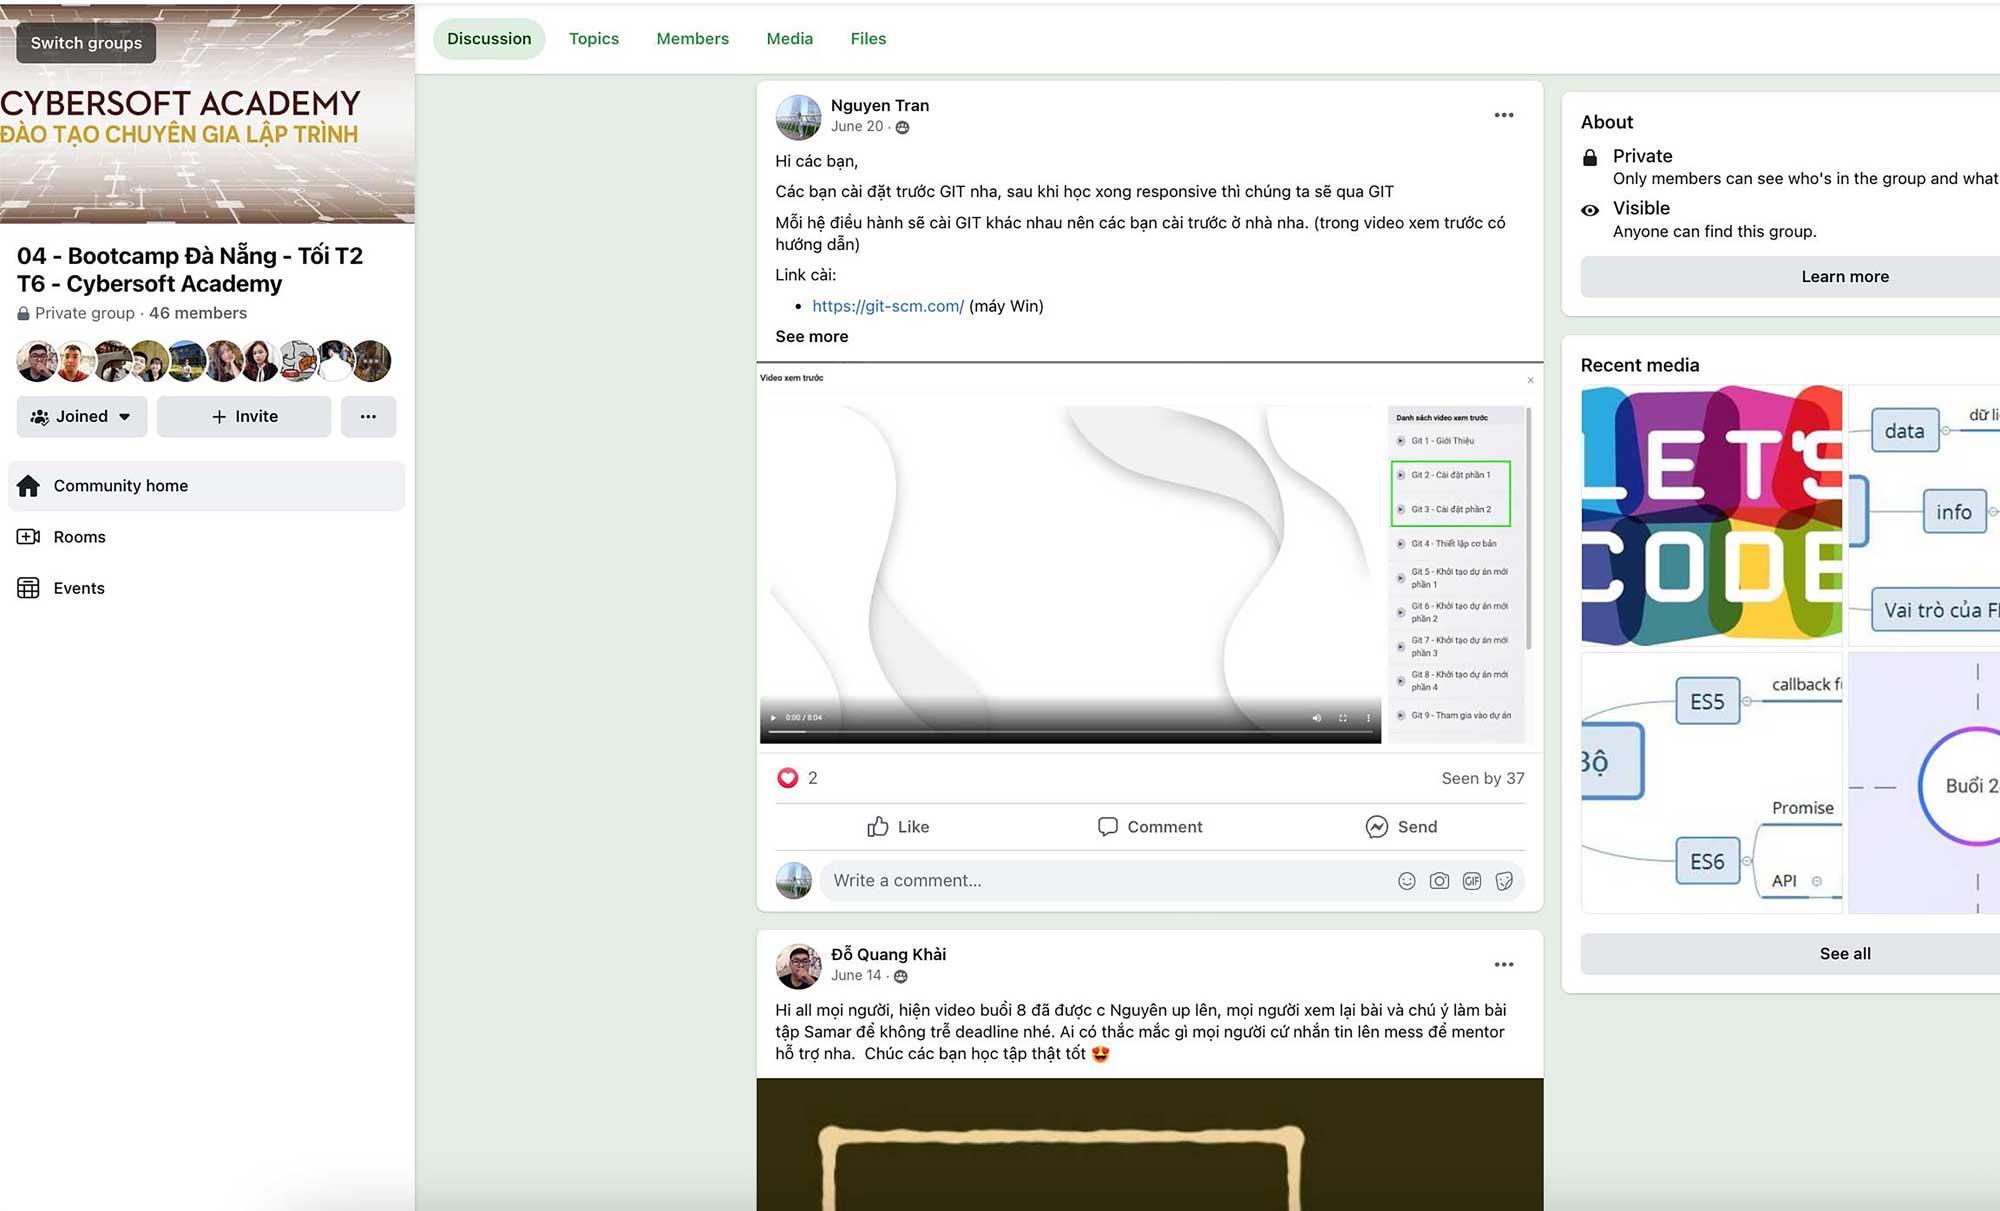Click your avatar beside comment box
2000x1211 pixels.
point(794,881)
